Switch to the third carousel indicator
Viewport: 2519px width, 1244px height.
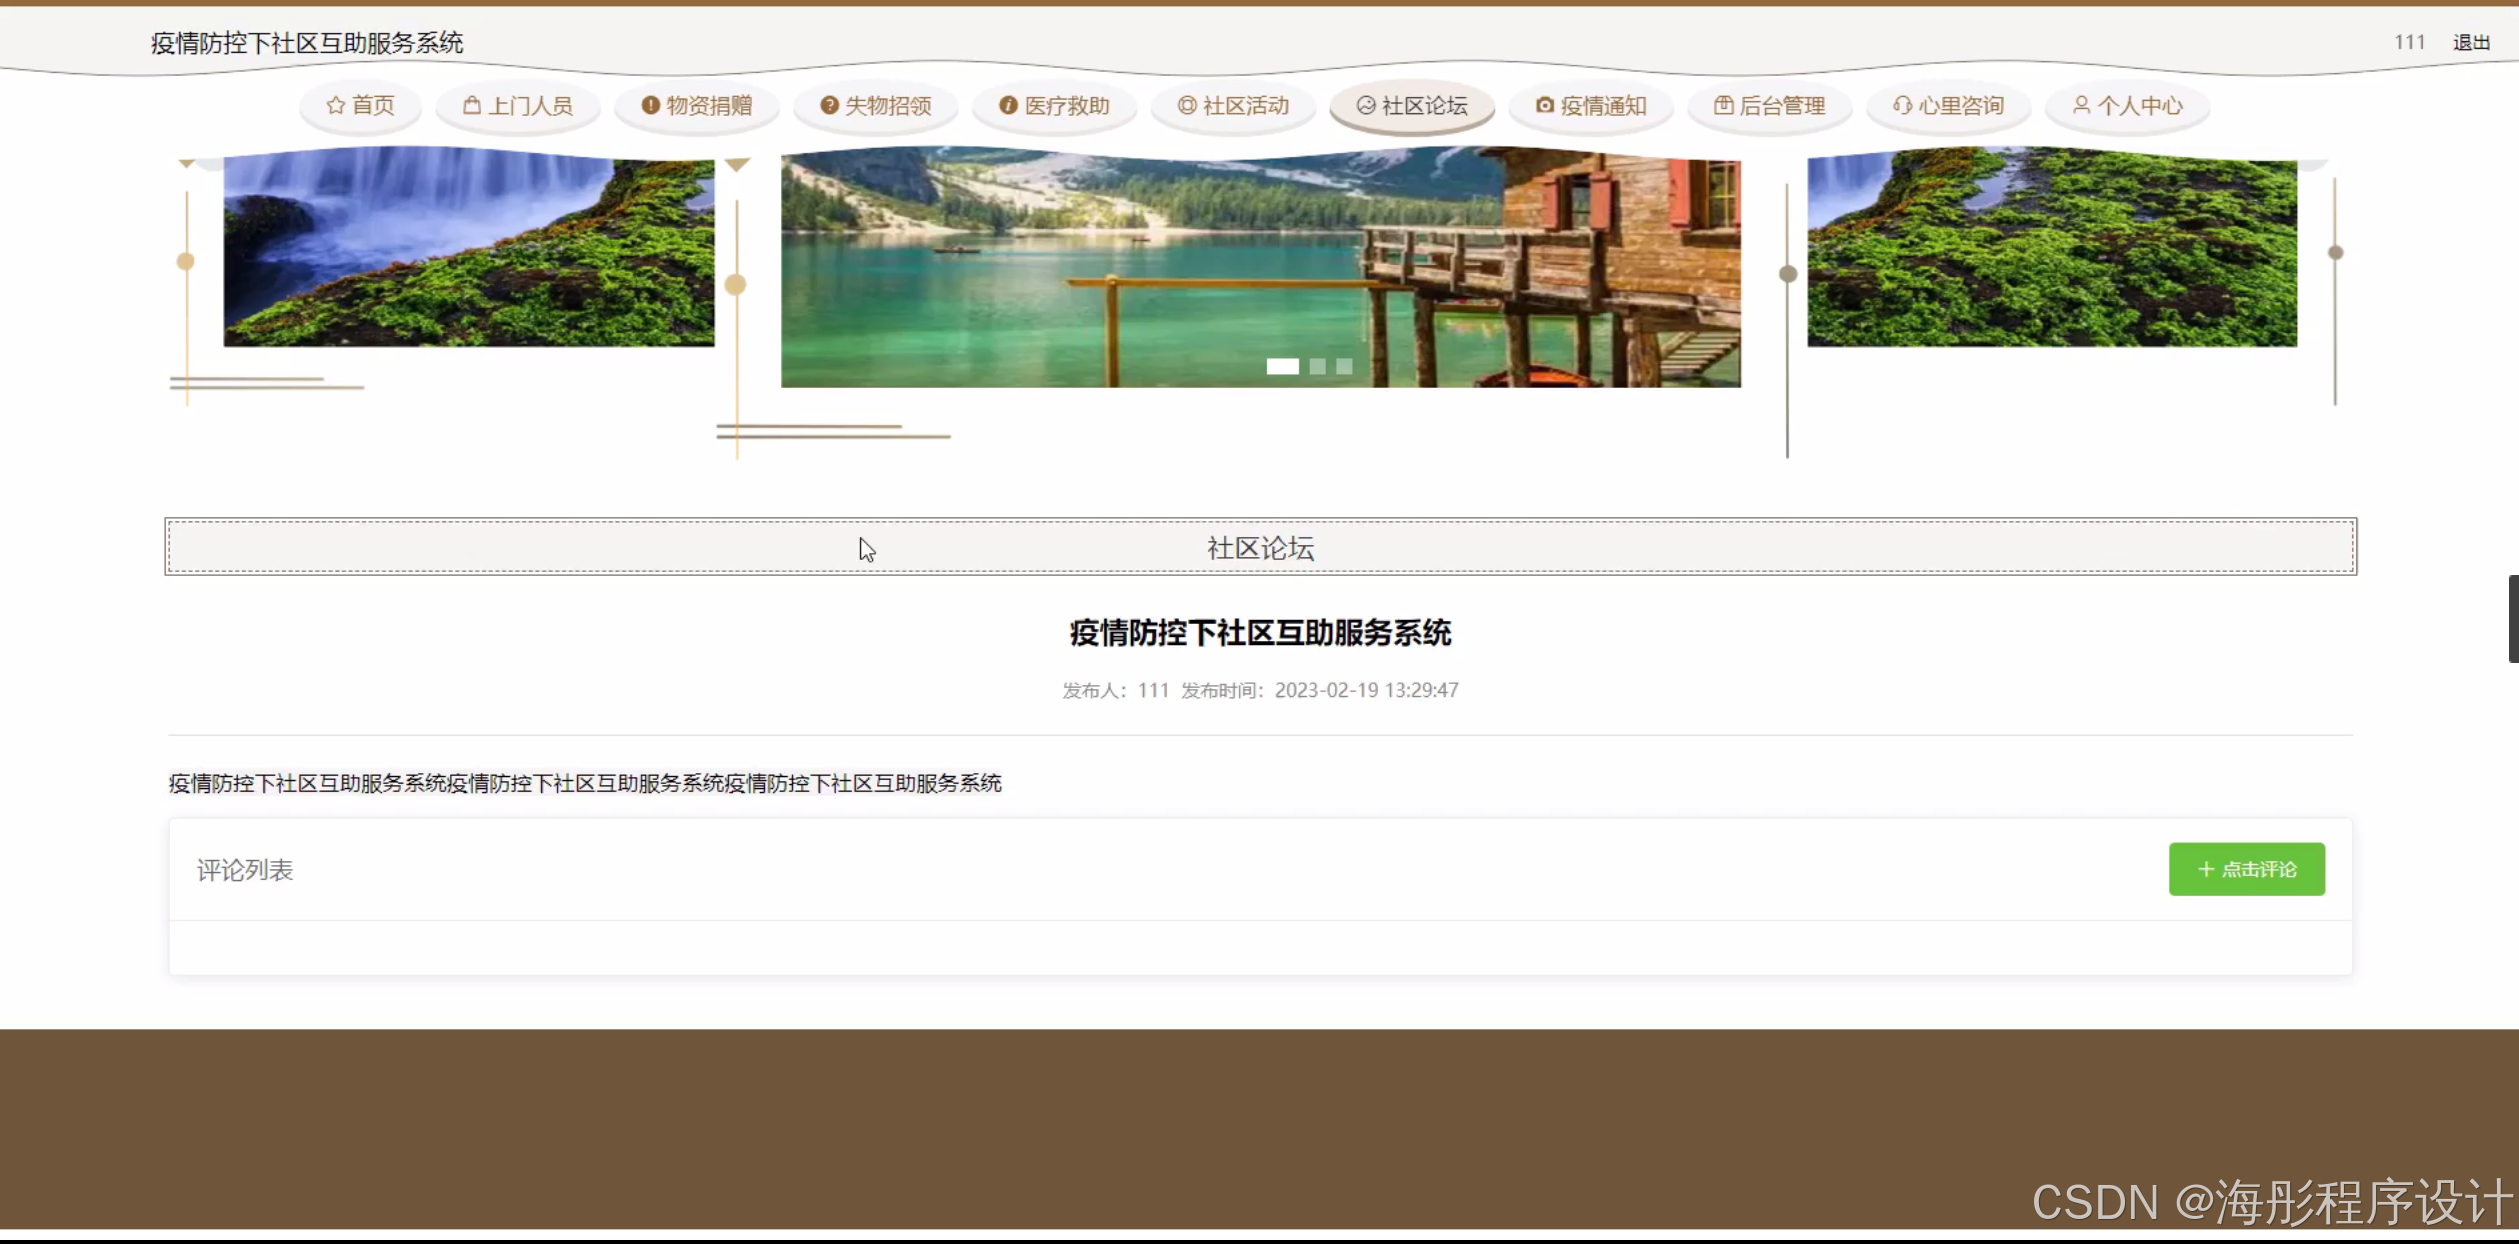[x=1344, y=367]
